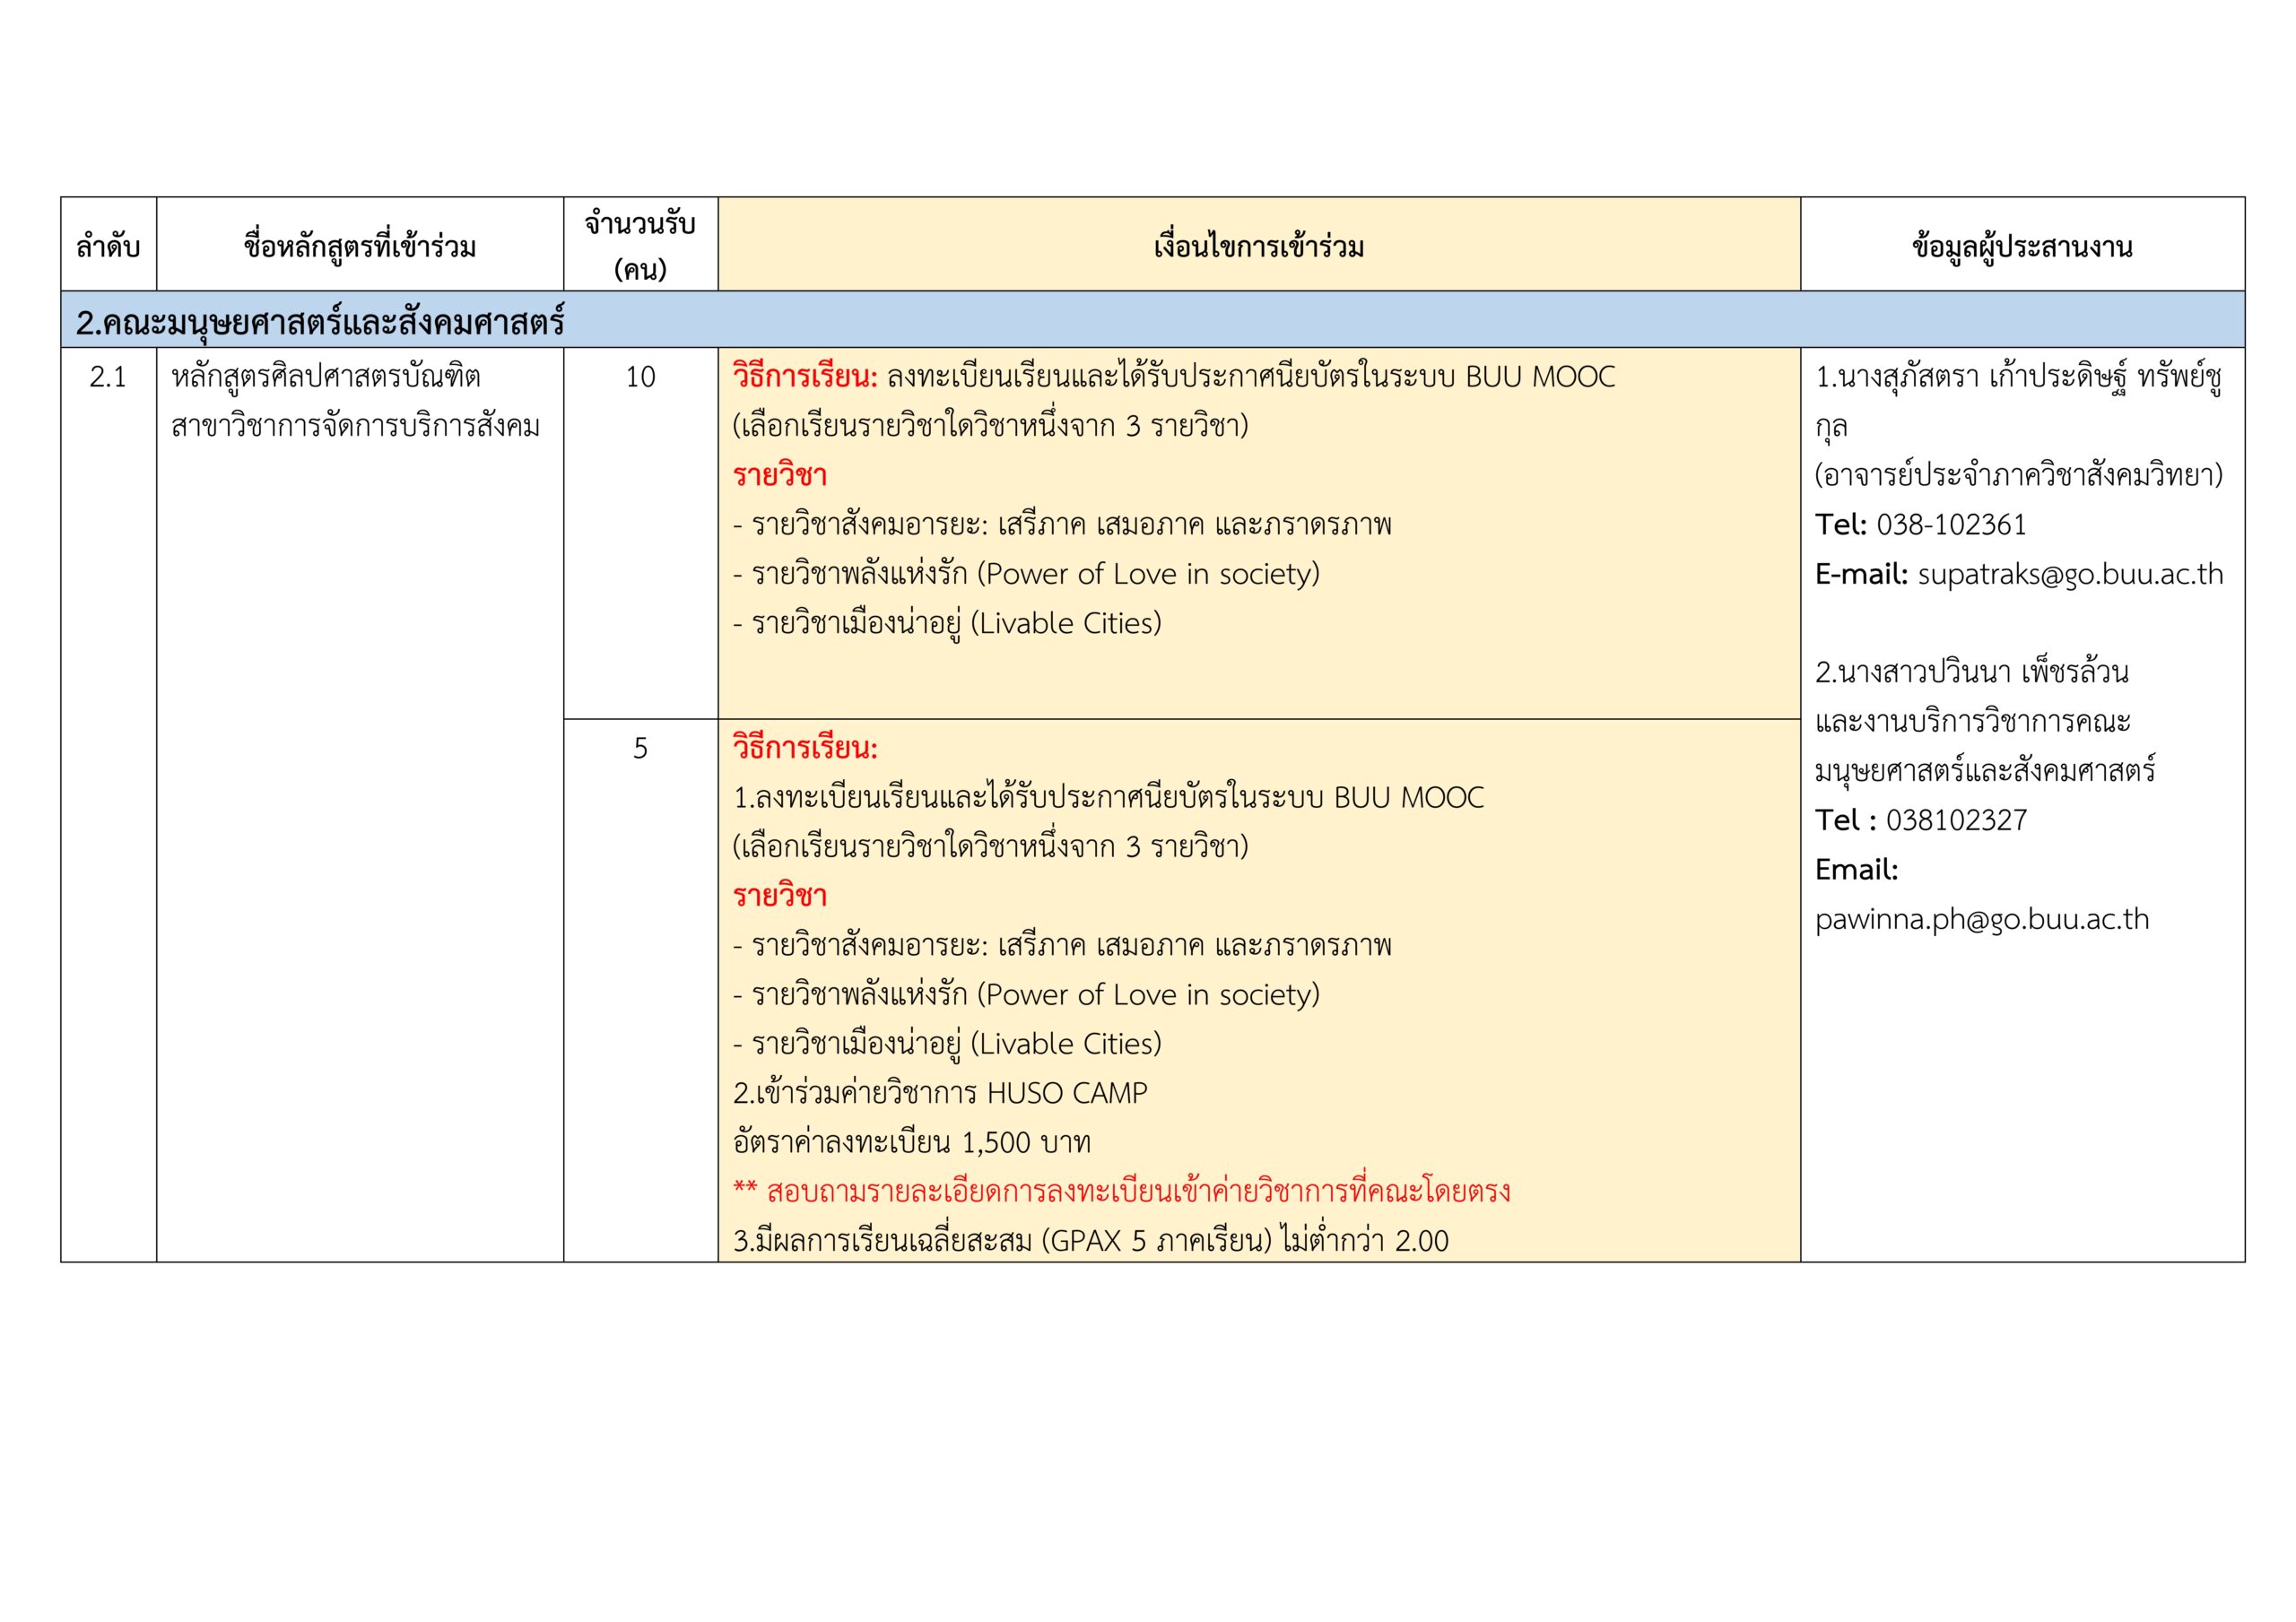Viewport: 2296px width, 1622px height.
Task: Click the sequence number 2.1 cell
Action: (108, 377)
